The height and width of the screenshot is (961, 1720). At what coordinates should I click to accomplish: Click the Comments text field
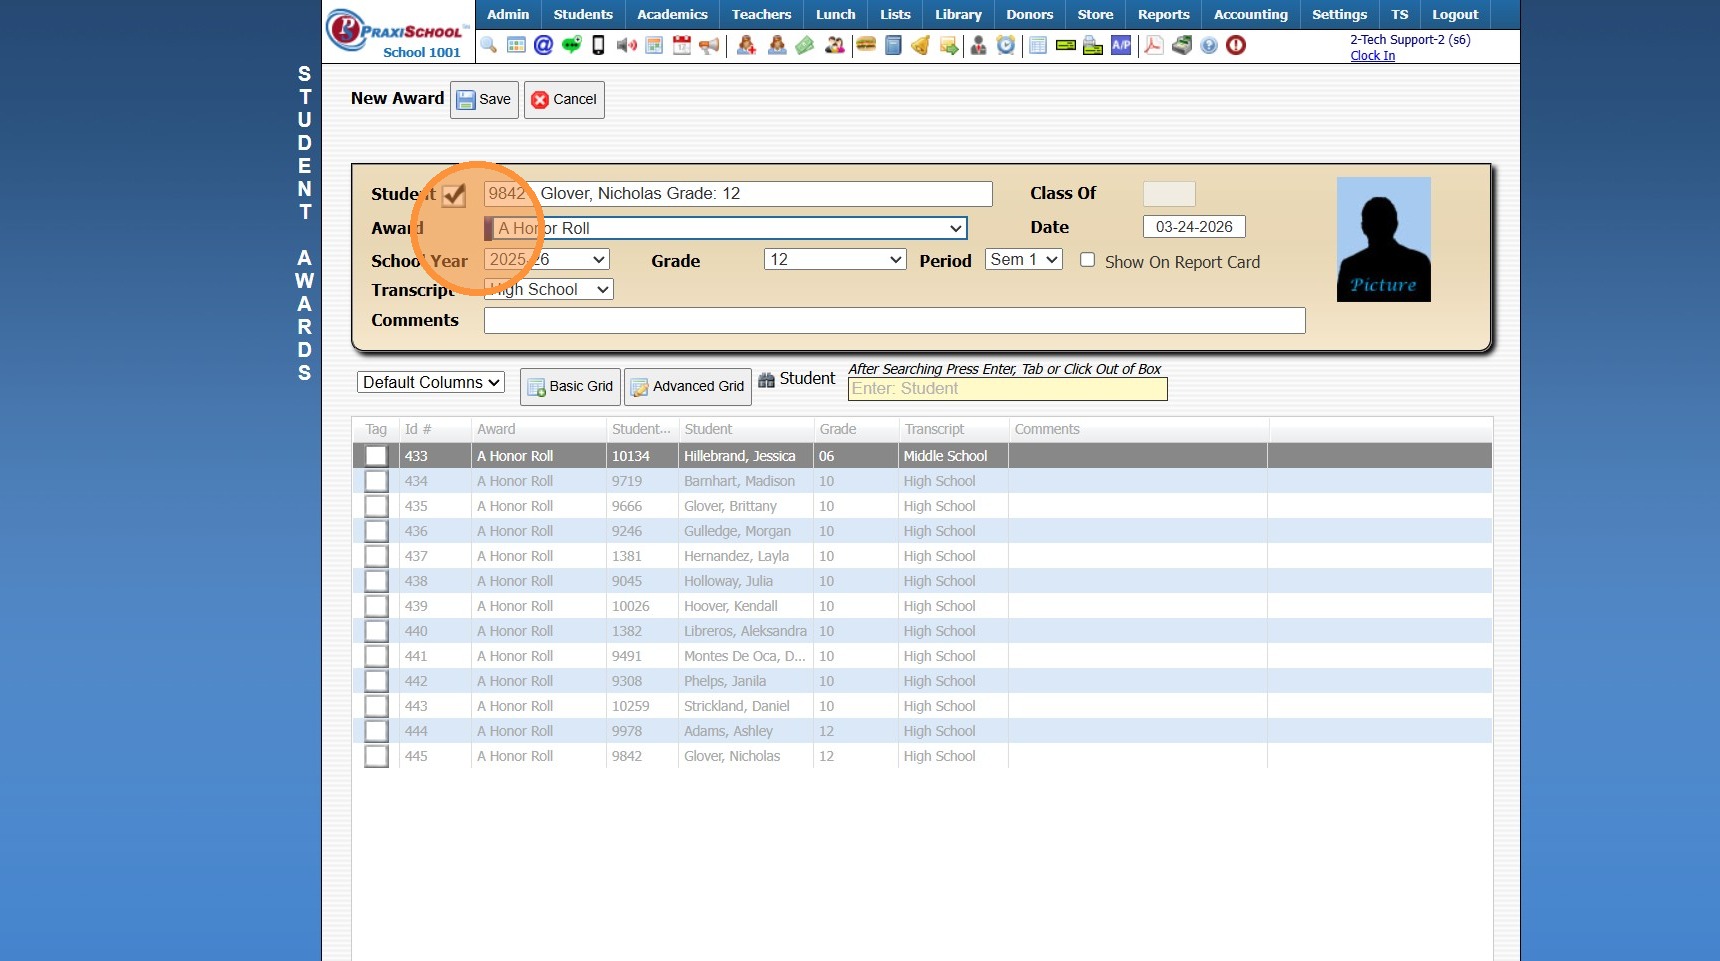pos(894,320)
